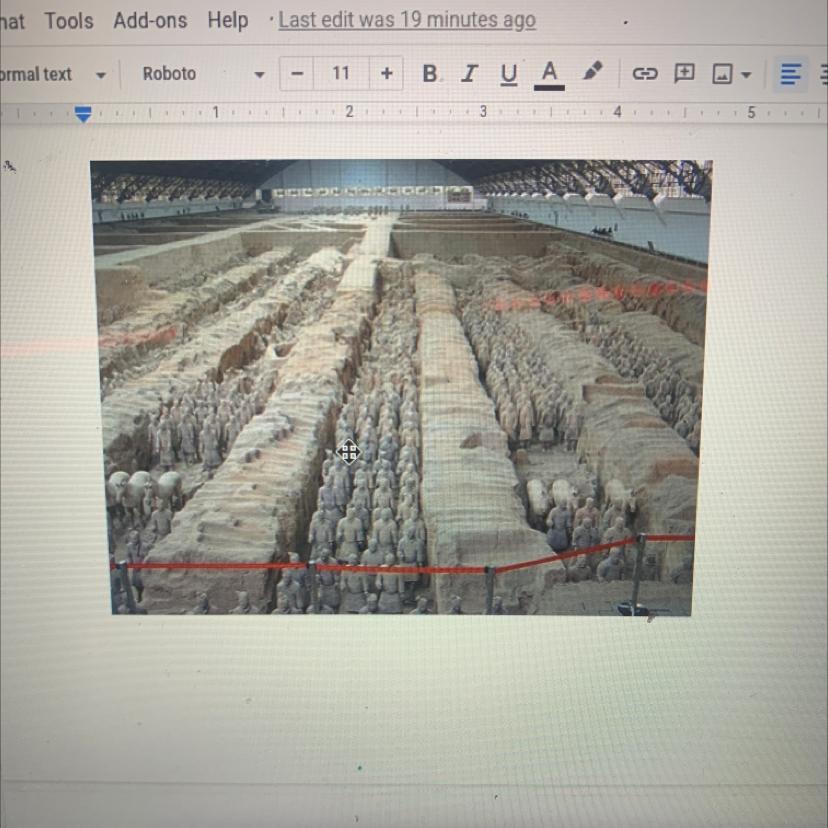Viewport: 828px width, 828px height.
Task: Click the insert image icon
Action: (x=722, y=74)
